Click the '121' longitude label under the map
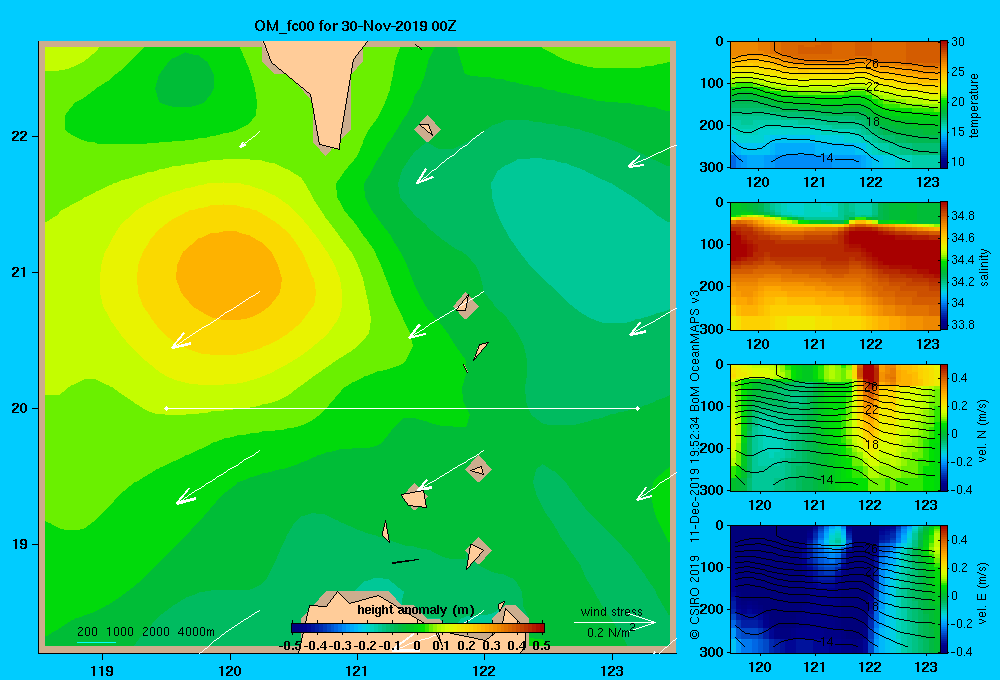Screen dimensions: 1000x680 pos(357,670)
